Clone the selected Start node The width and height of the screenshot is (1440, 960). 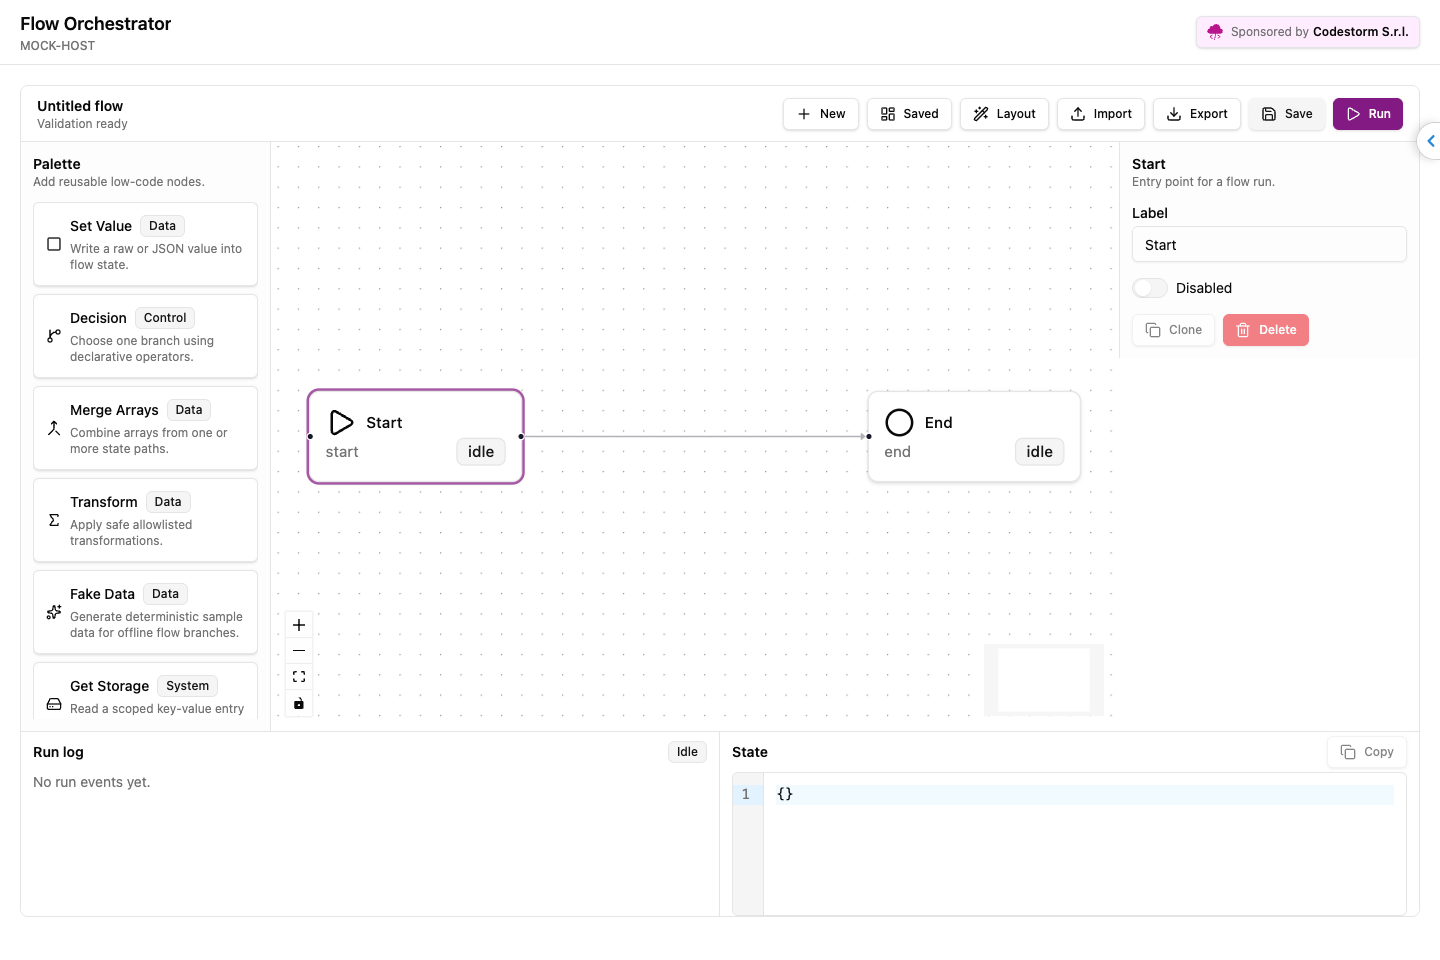(x=1174, y=330)
